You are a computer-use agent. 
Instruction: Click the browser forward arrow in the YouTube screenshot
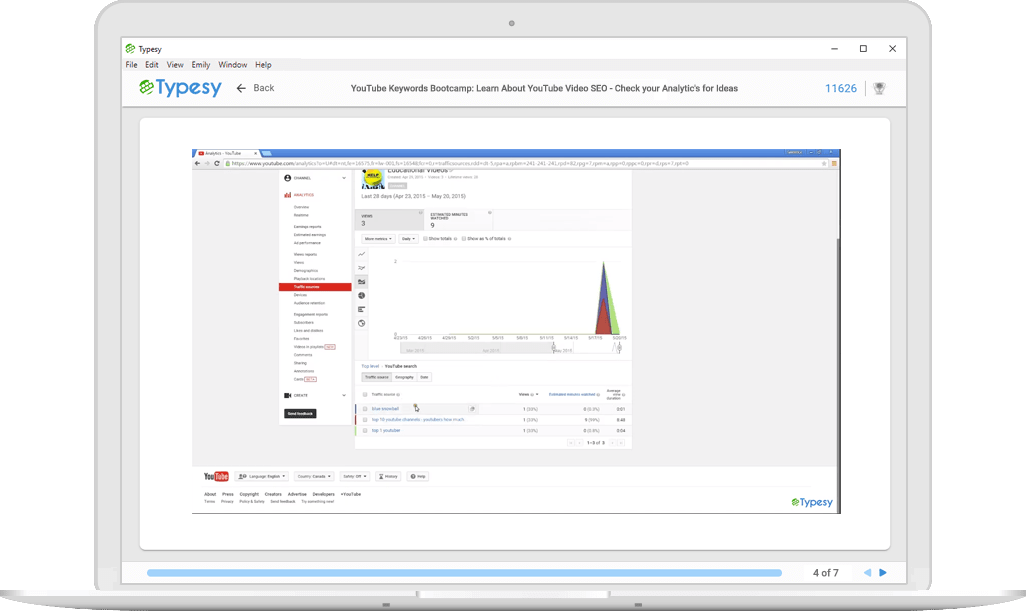207,164
